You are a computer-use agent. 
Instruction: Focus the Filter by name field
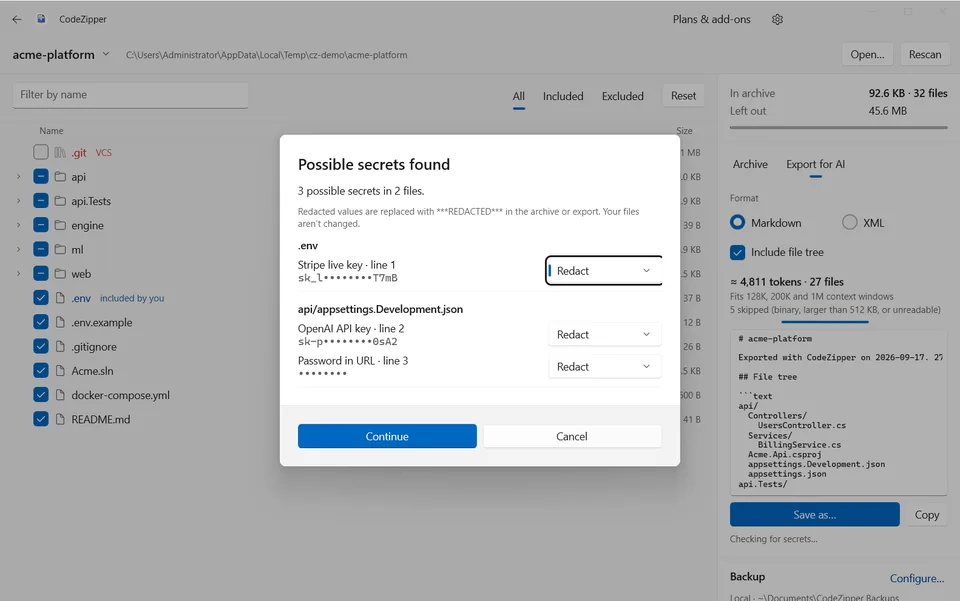tap(130, 95)
